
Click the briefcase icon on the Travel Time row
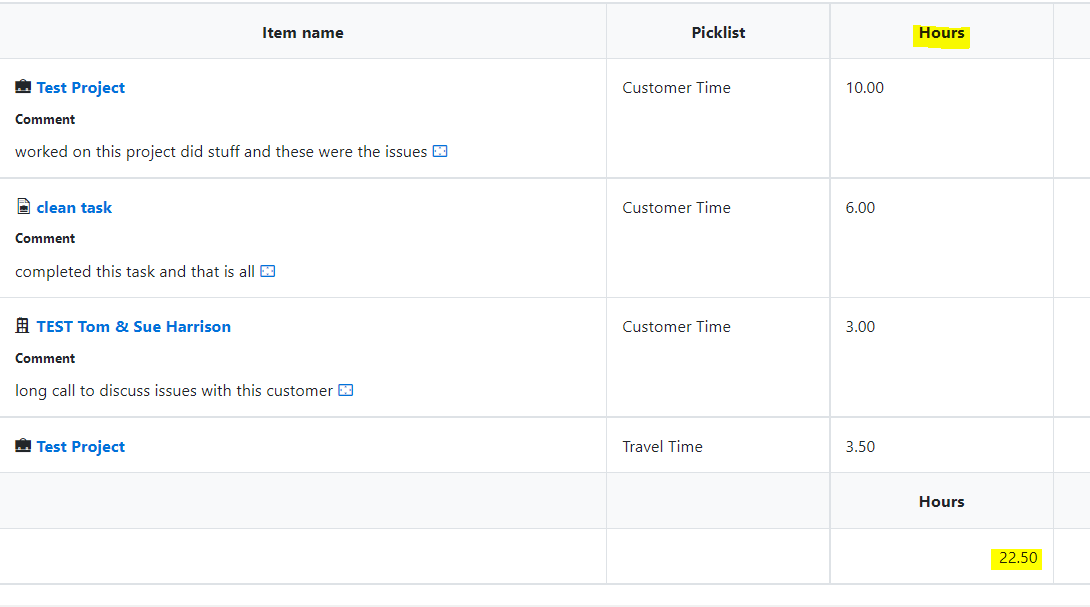click(23, 446)
